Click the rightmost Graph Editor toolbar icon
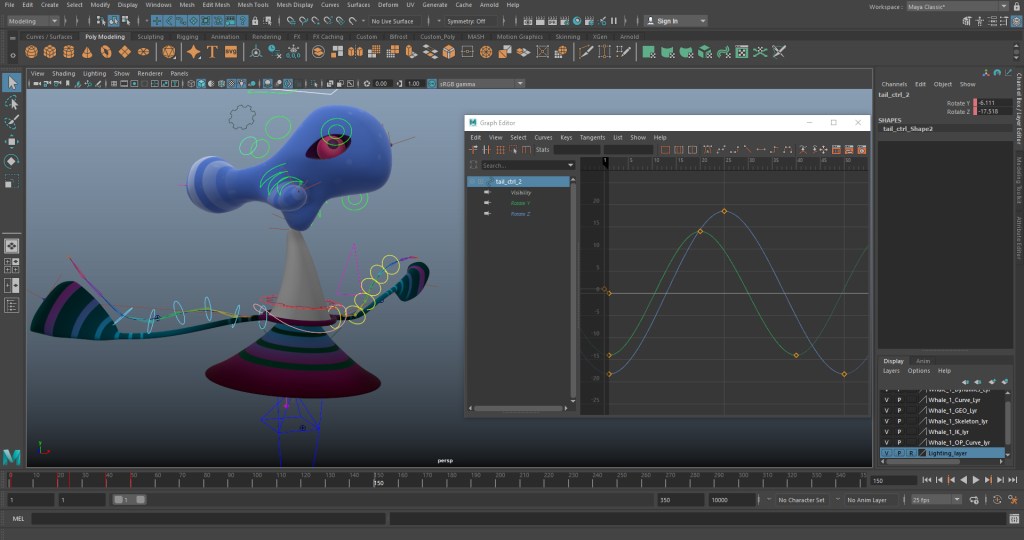 pos(862,150)
